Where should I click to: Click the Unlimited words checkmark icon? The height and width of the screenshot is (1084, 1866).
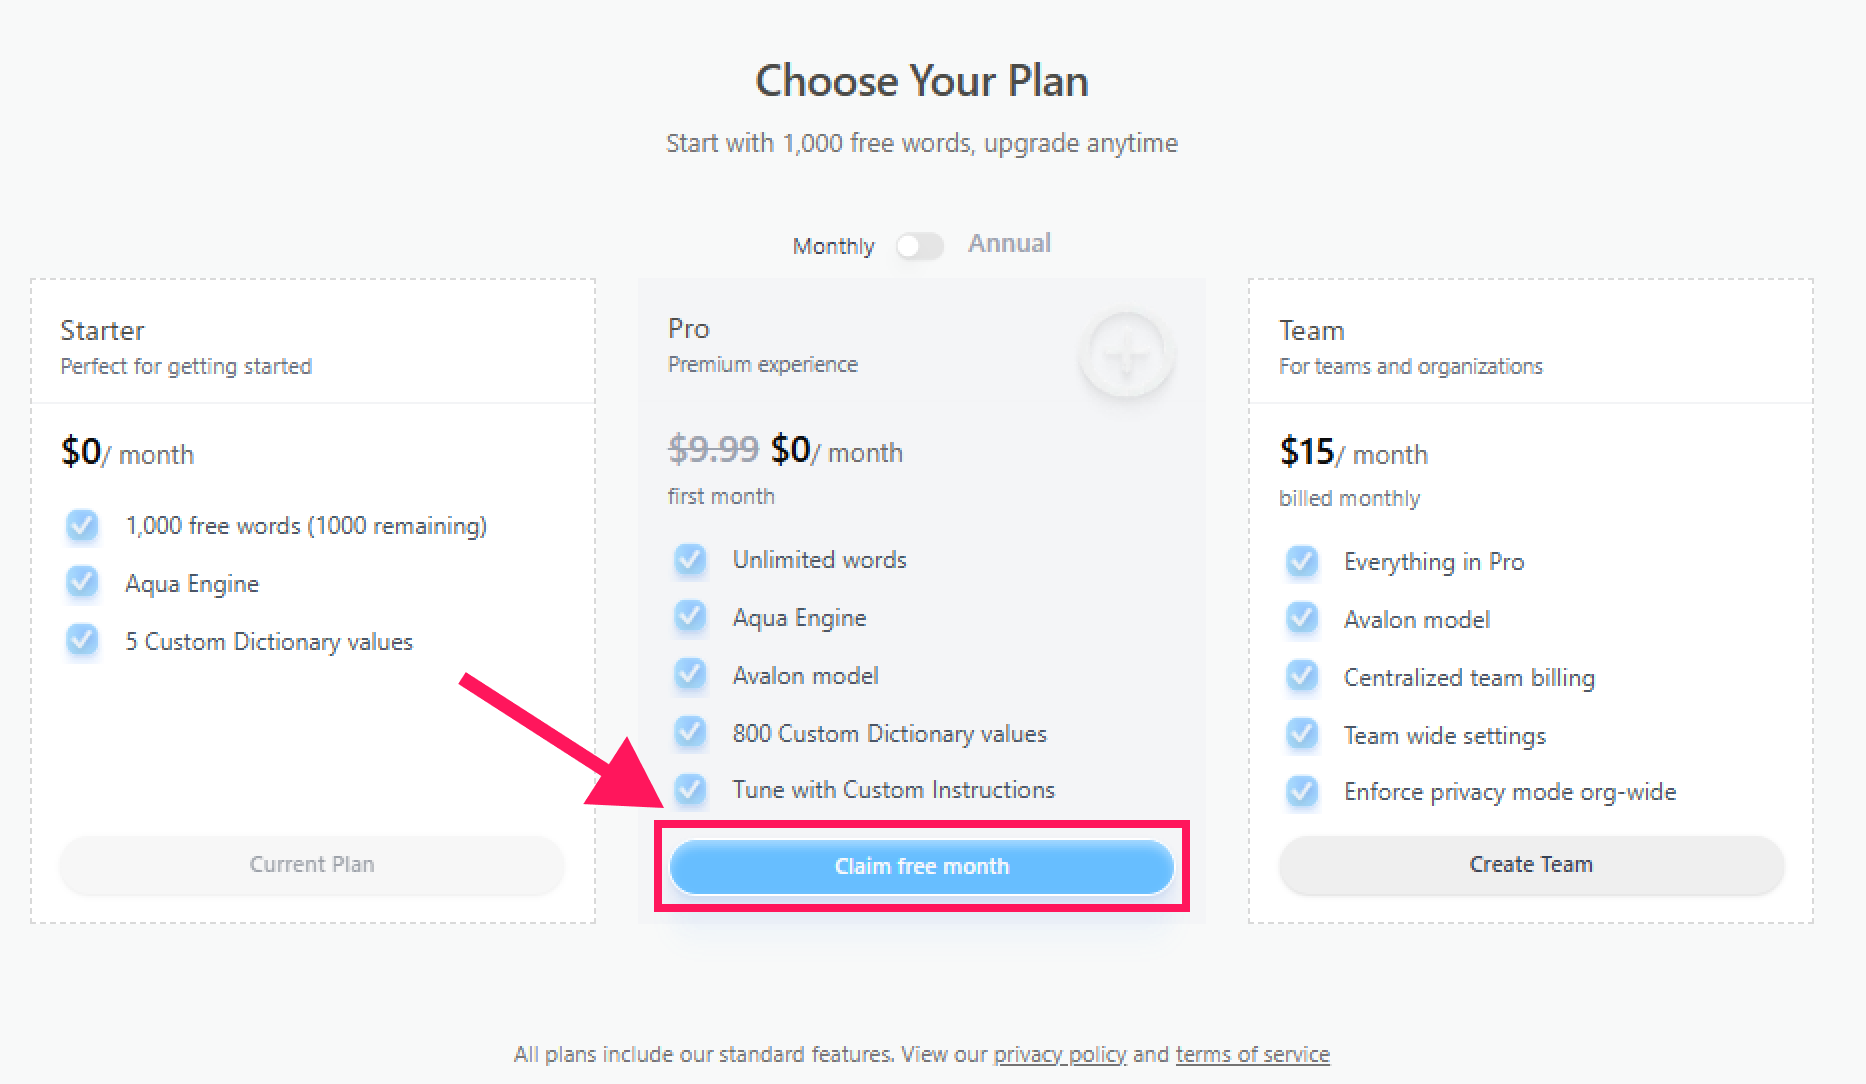tap(690, 560)
